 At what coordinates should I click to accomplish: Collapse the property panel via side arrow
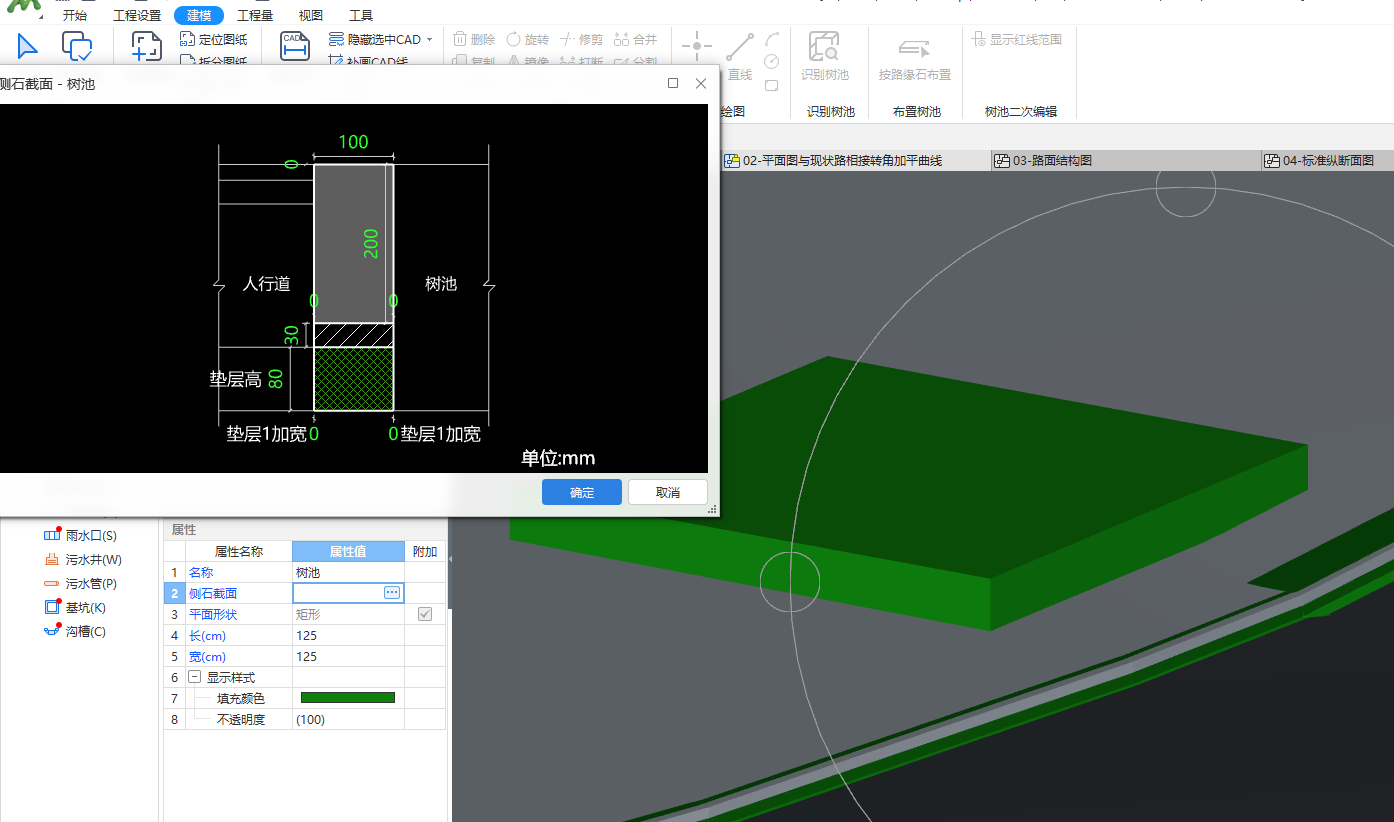coord(449,560)
